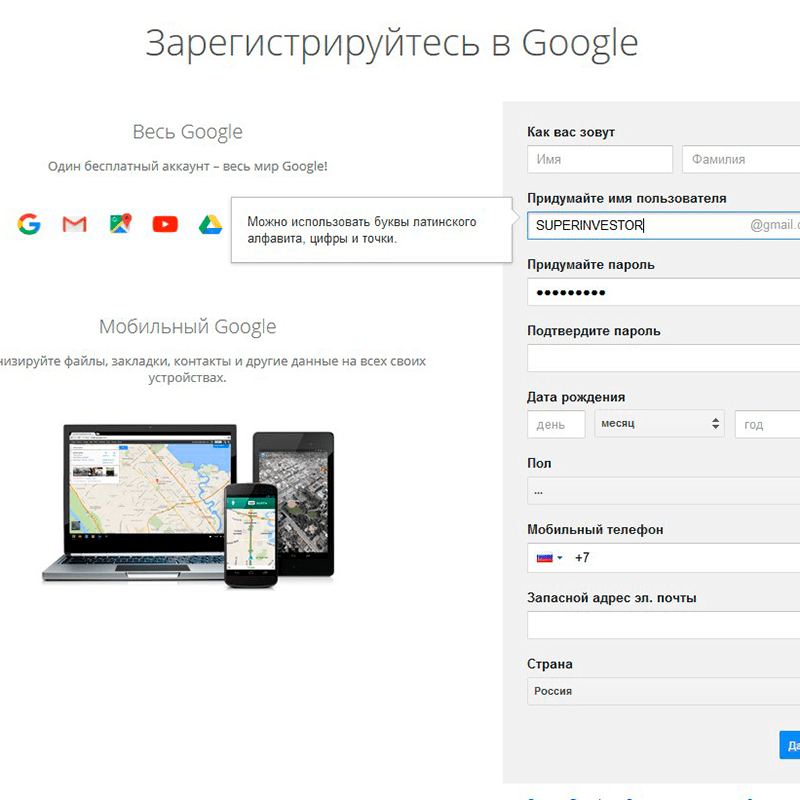Click the Gmail envelope icon
This screenshot has width=800, height=800.
tap(74, 224)
